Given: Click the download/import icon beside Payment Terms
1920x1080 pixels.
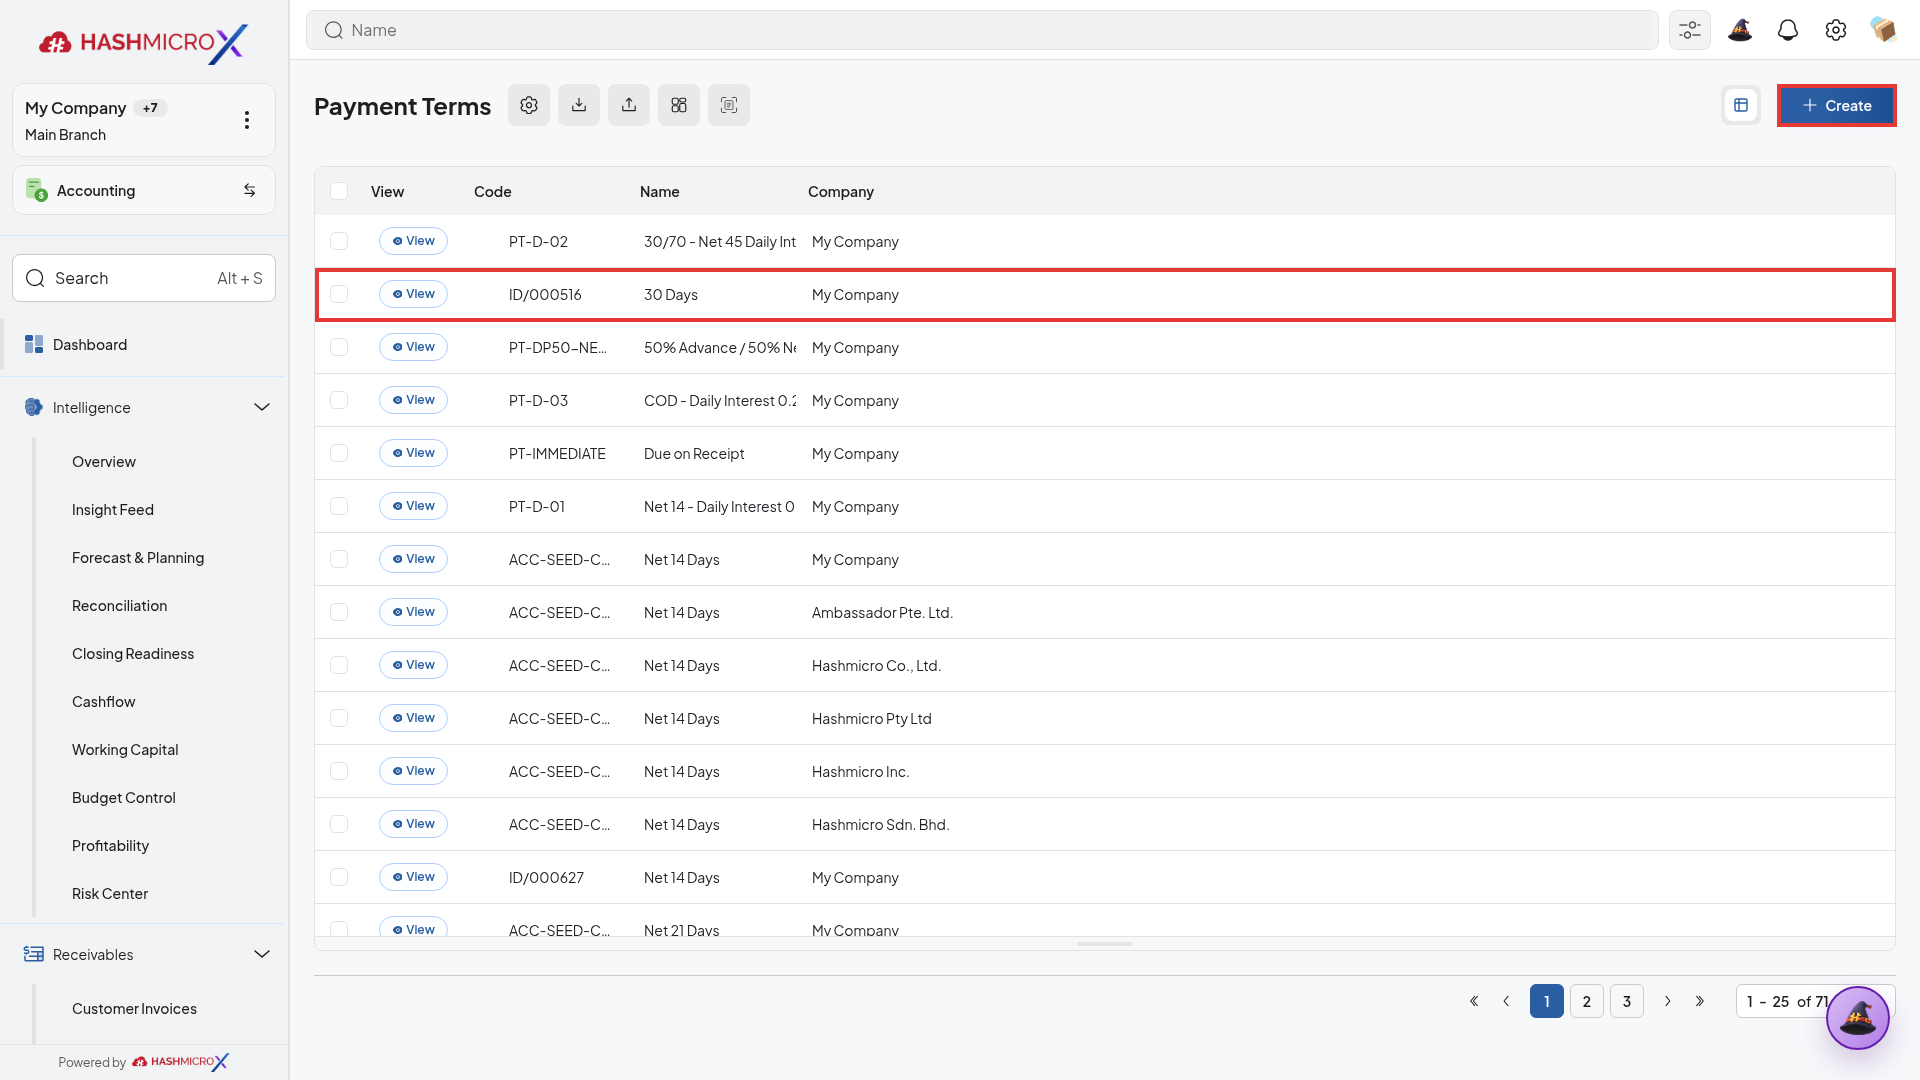Looking at the screenshot, I should coord(579,105).
